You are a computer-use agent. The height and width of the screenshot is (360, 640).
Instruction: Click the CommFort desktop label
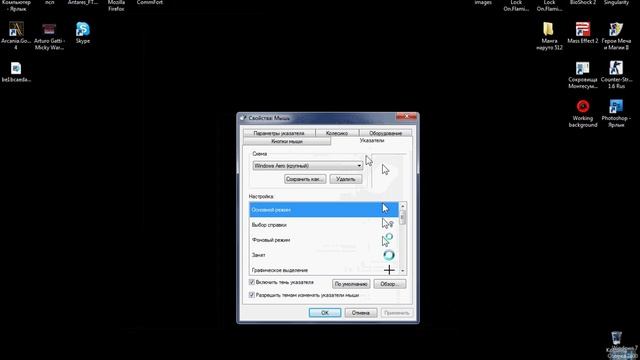(x=149, y=2)
